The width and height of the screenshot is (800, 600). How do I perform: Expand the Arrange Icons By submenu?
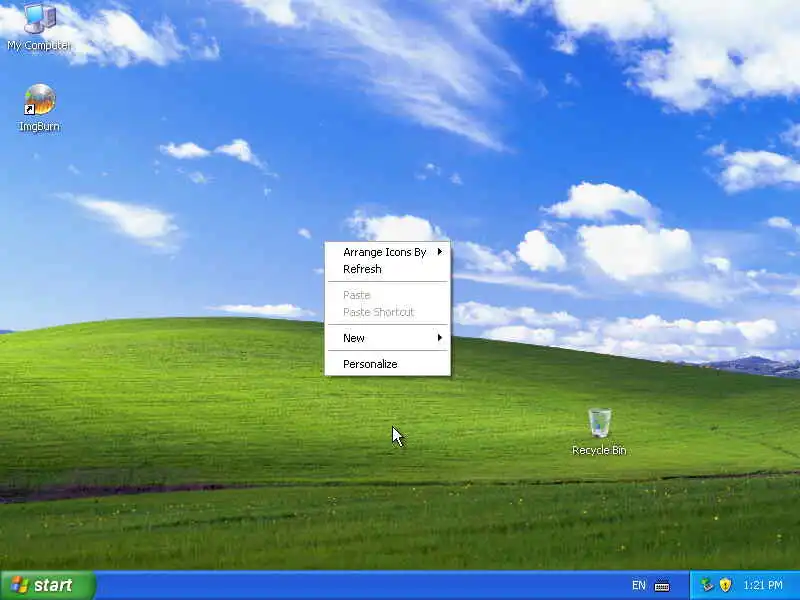click(x=388, y=252)
